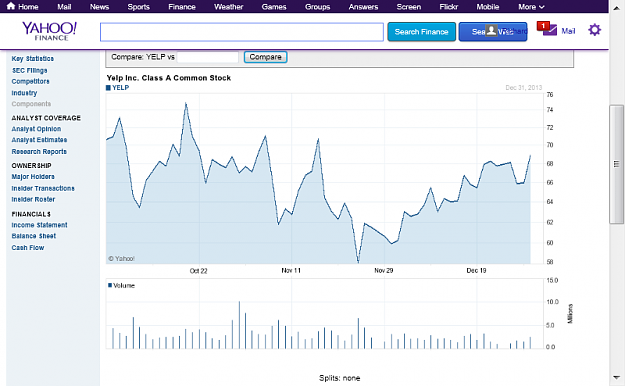Click the Nov 29 axis label
Screen dimensions: 625x386
coord(383,270)
